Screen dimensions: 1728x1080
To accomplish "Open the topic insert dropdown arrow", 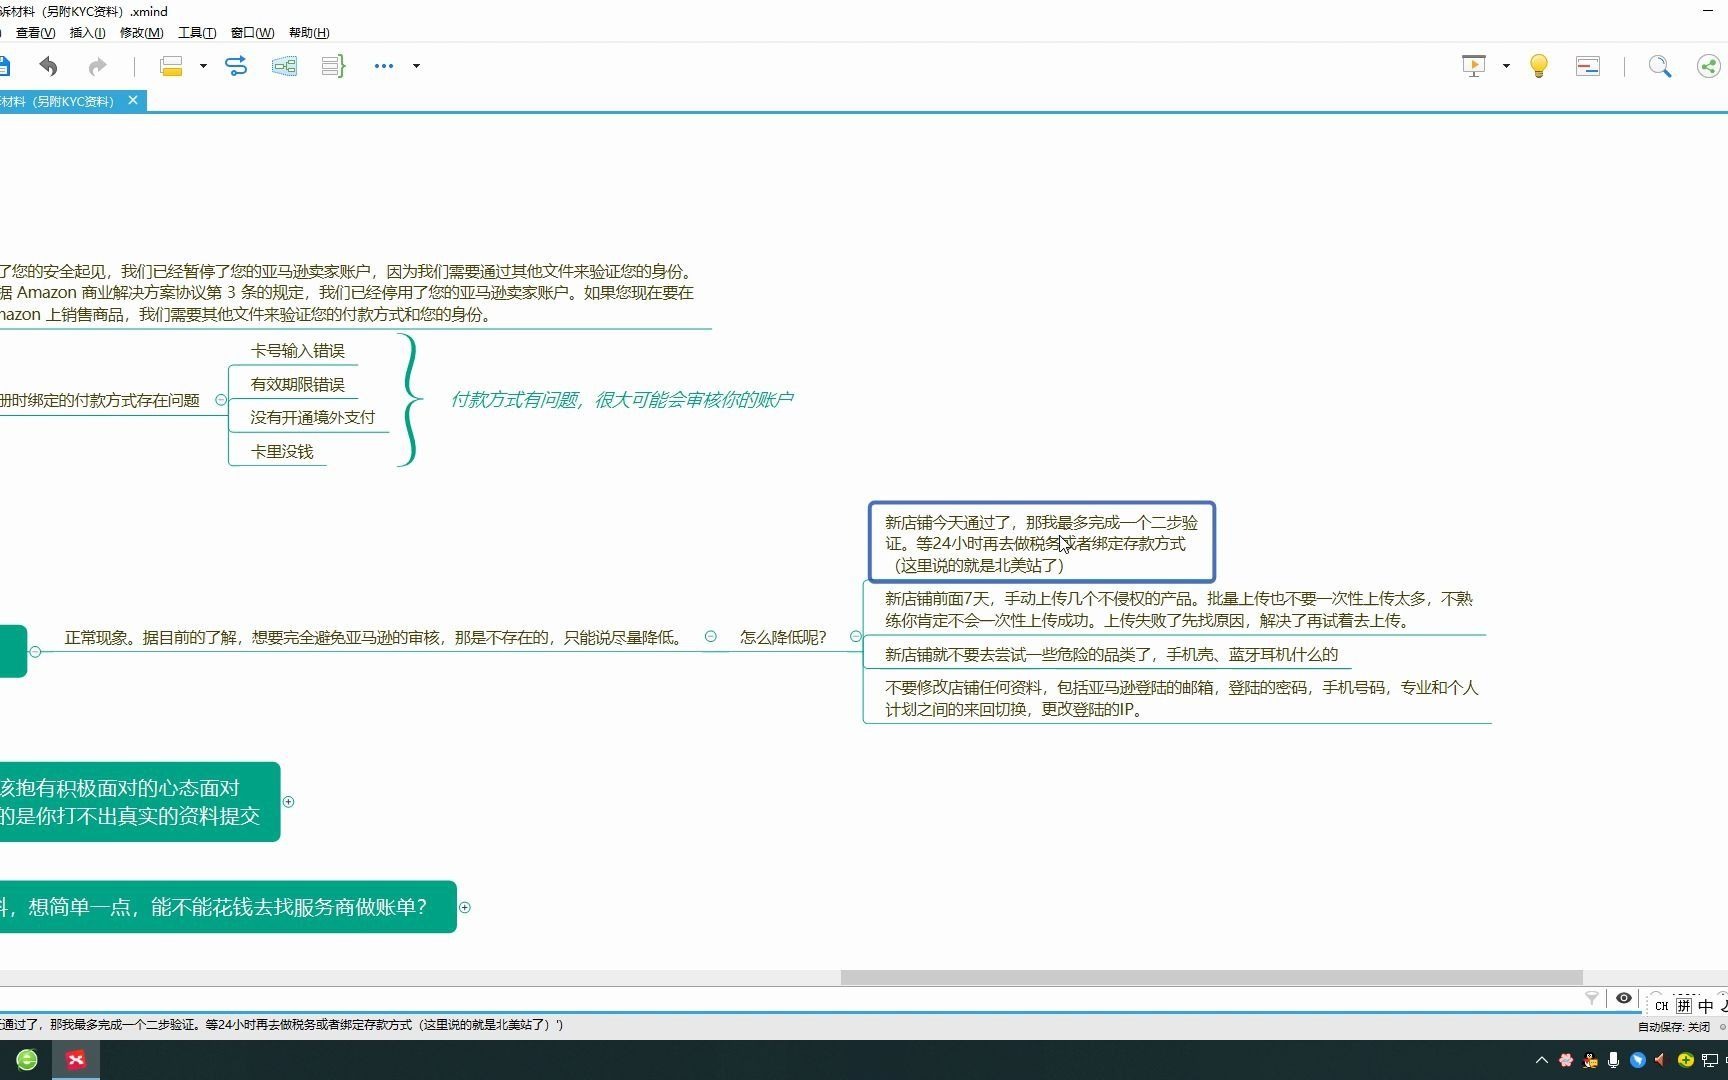I will (x=203, y=66).
